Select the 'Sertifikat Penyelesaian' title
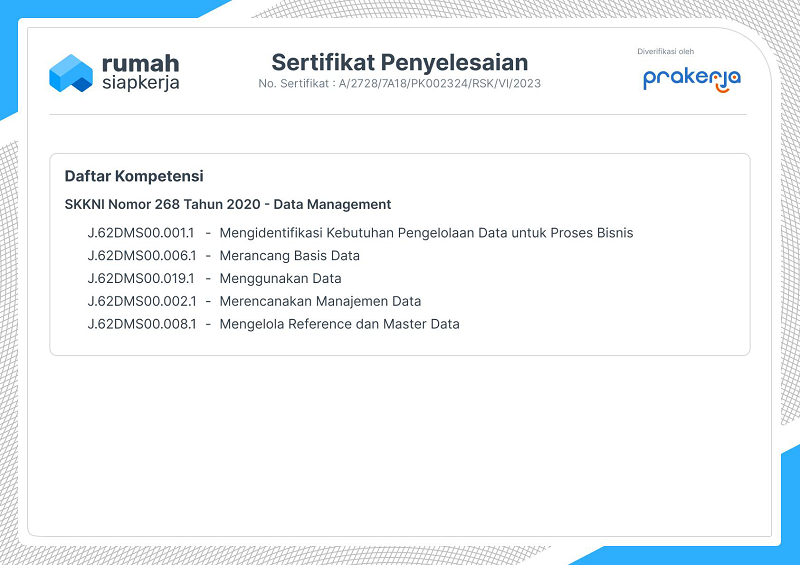 [x=399, y=62]
